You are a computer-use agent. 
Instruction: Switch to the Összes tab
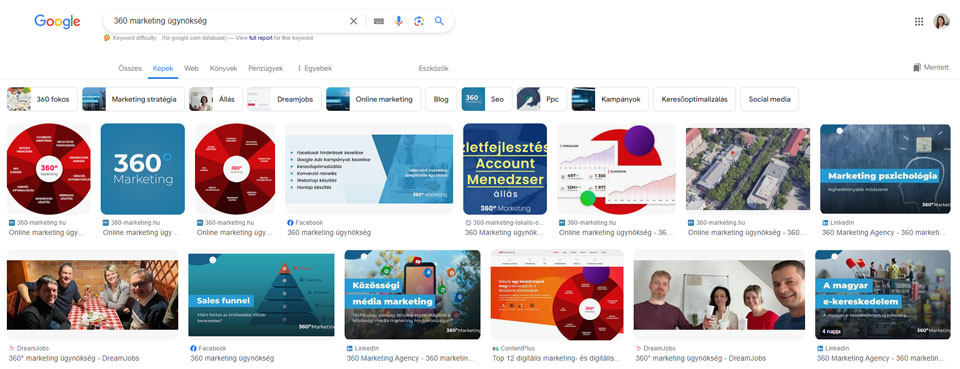coord(130,69)
